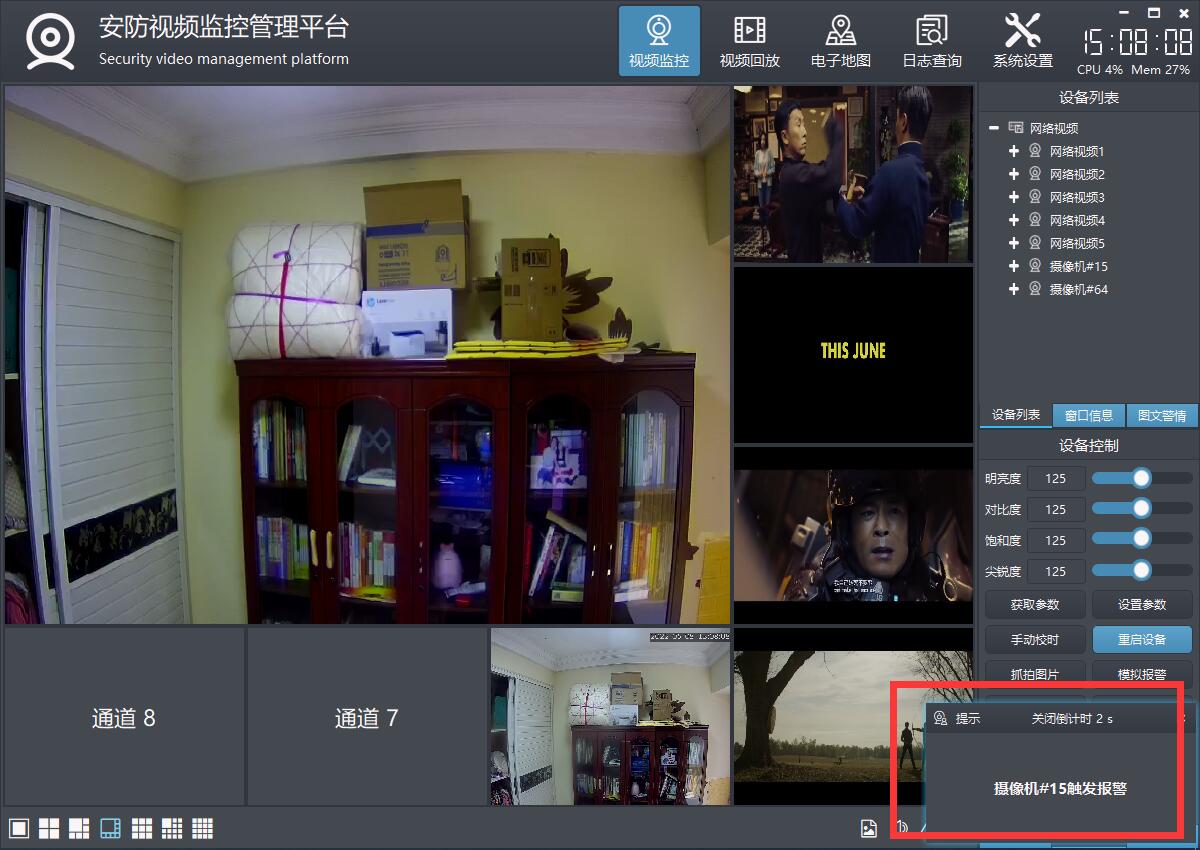Select single-window layout icon in bottom bar
The width and height of the screenshot is (1200, 850).
18,828
